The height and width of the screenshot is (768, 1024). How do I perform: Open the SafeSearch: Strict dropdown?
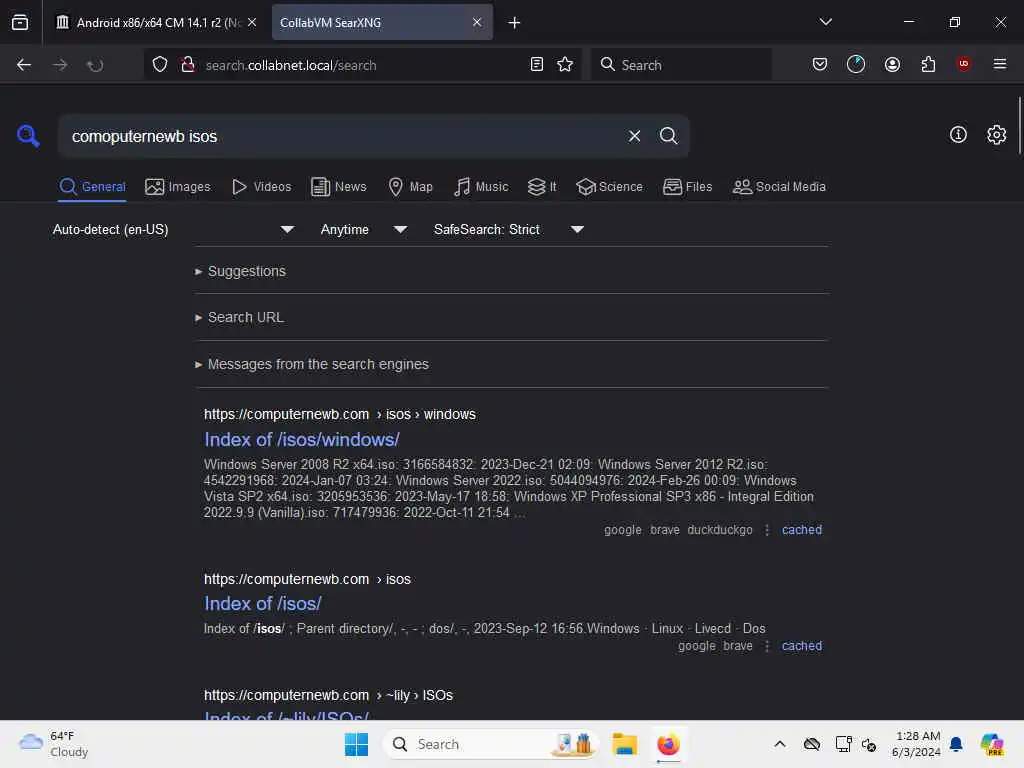tap(509, 229)
